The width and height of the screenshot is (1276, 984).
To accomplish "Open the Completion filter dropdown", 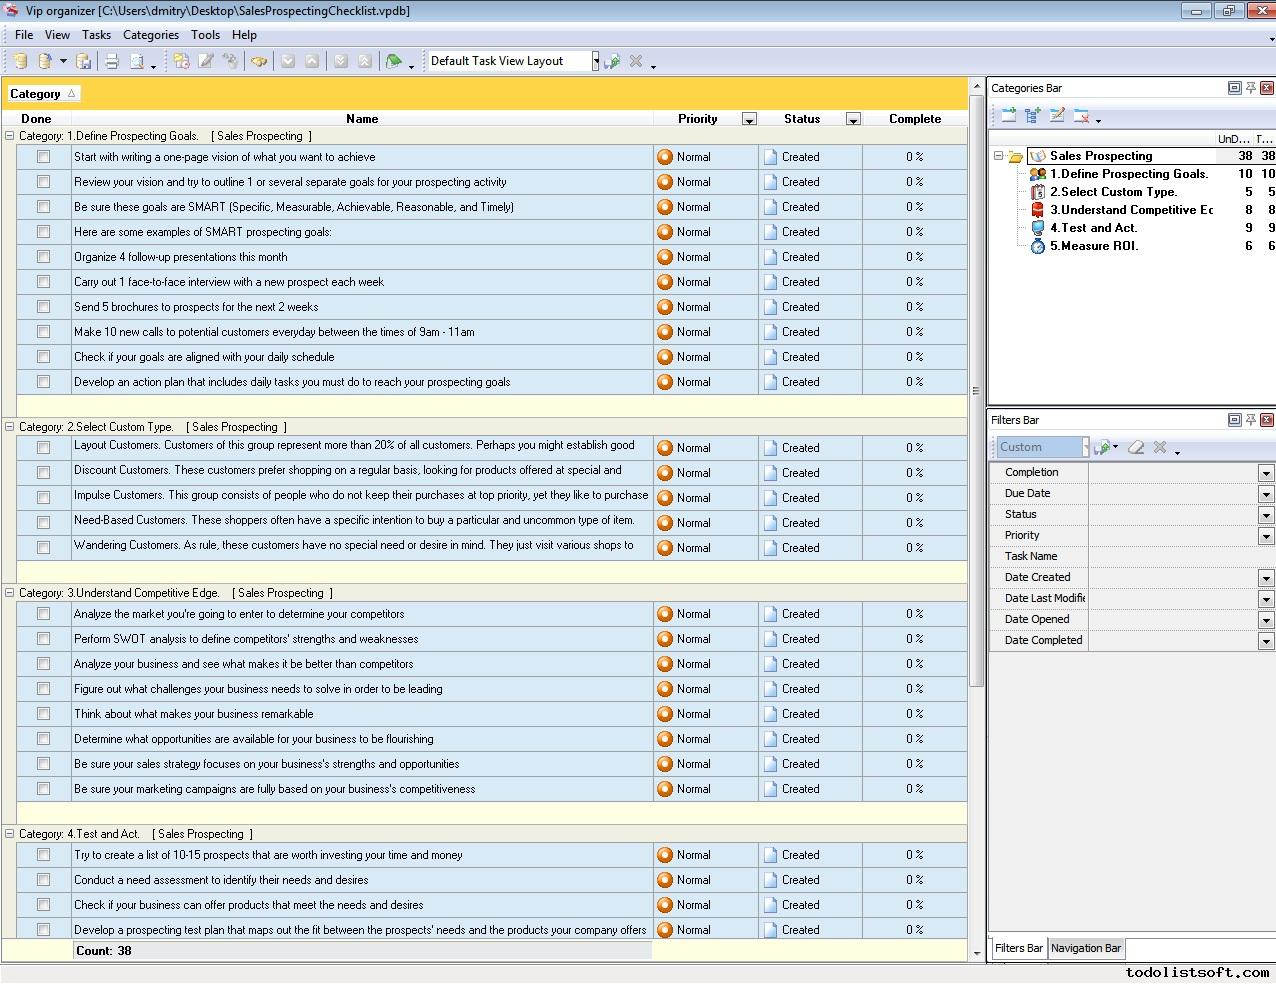I will tap(1265, 473).
